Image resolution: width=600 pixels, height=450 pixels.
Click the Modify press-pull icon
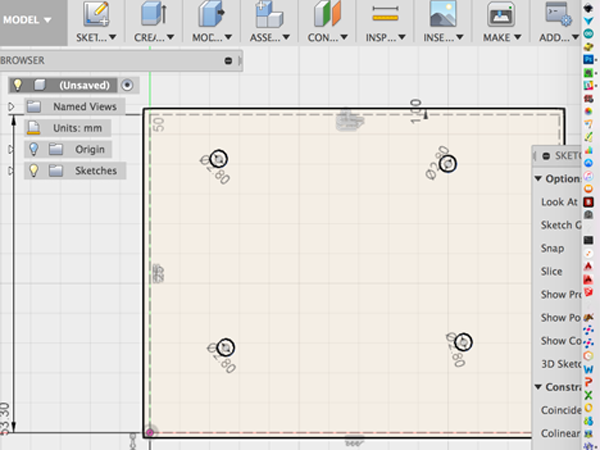[x=211, y=15]
